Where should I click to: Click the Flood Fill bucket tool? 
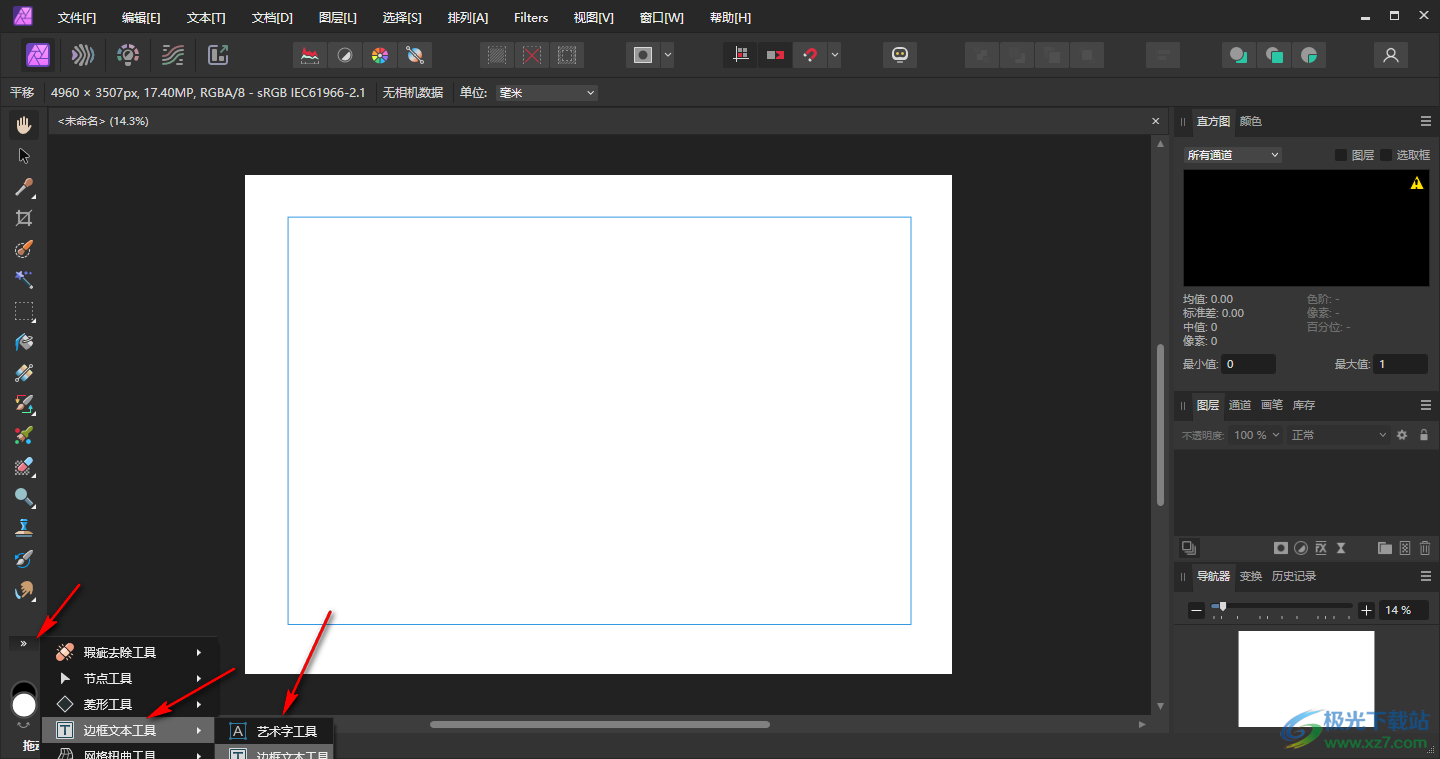coord(24,342)
